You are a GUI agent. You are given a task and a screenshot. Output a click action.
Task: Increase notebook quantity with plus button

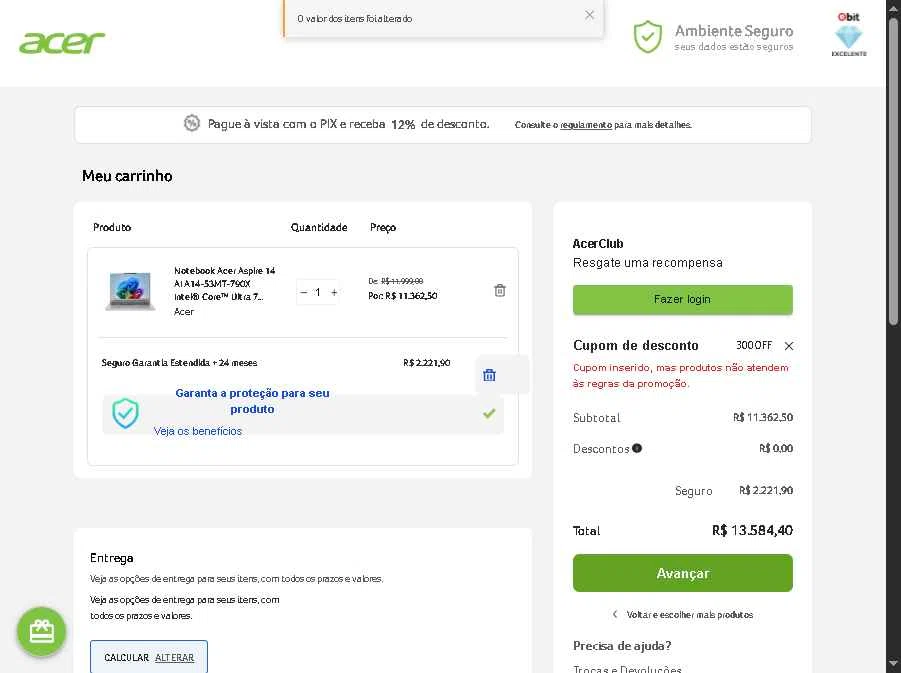[x=334, y=293]
